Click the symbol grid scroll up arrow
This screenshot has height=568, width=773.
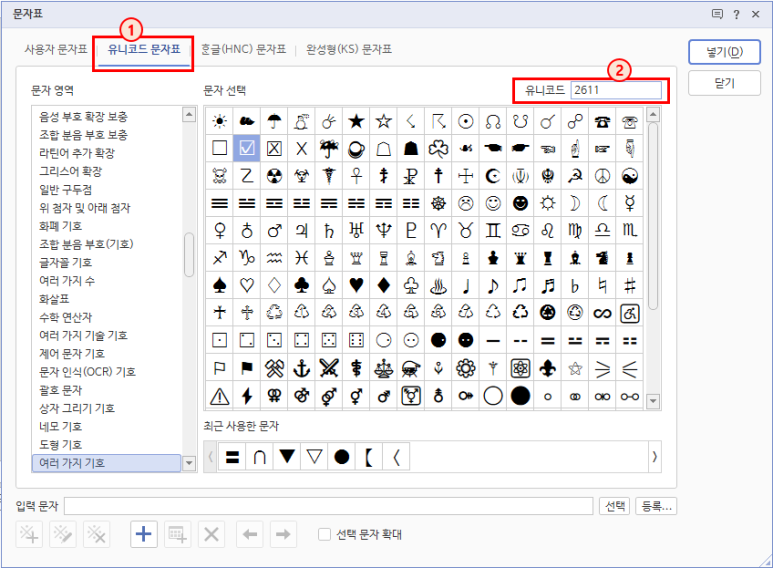click(x=653, y=115)
